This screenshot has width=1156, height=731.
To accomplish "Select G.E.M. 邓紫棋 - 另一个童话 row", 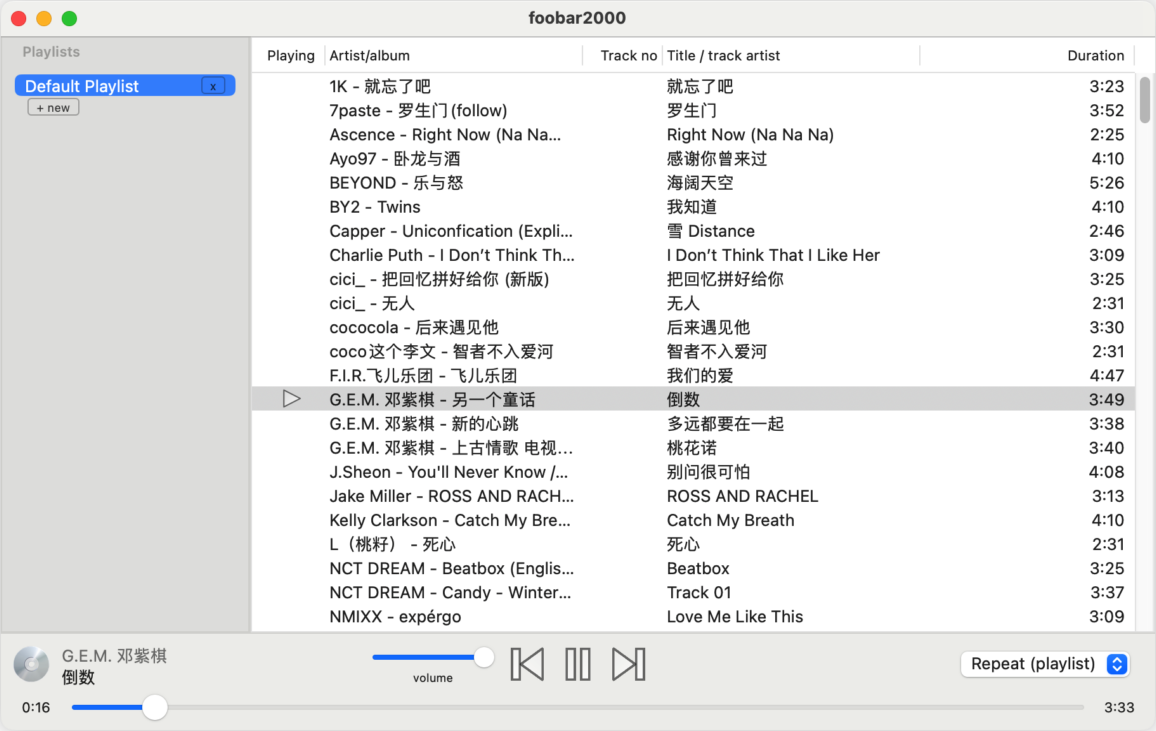I will coord(693,399).
